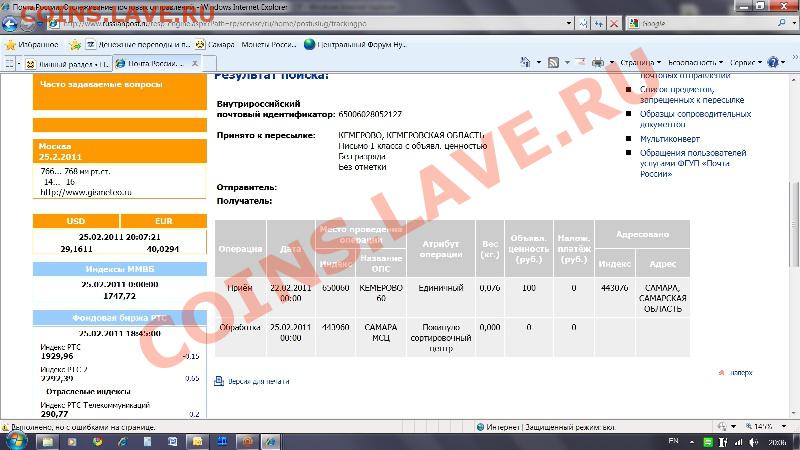Click the Add to Favorites bar icon
Screen dimensions: 800x450
click(x=75, y=45)
